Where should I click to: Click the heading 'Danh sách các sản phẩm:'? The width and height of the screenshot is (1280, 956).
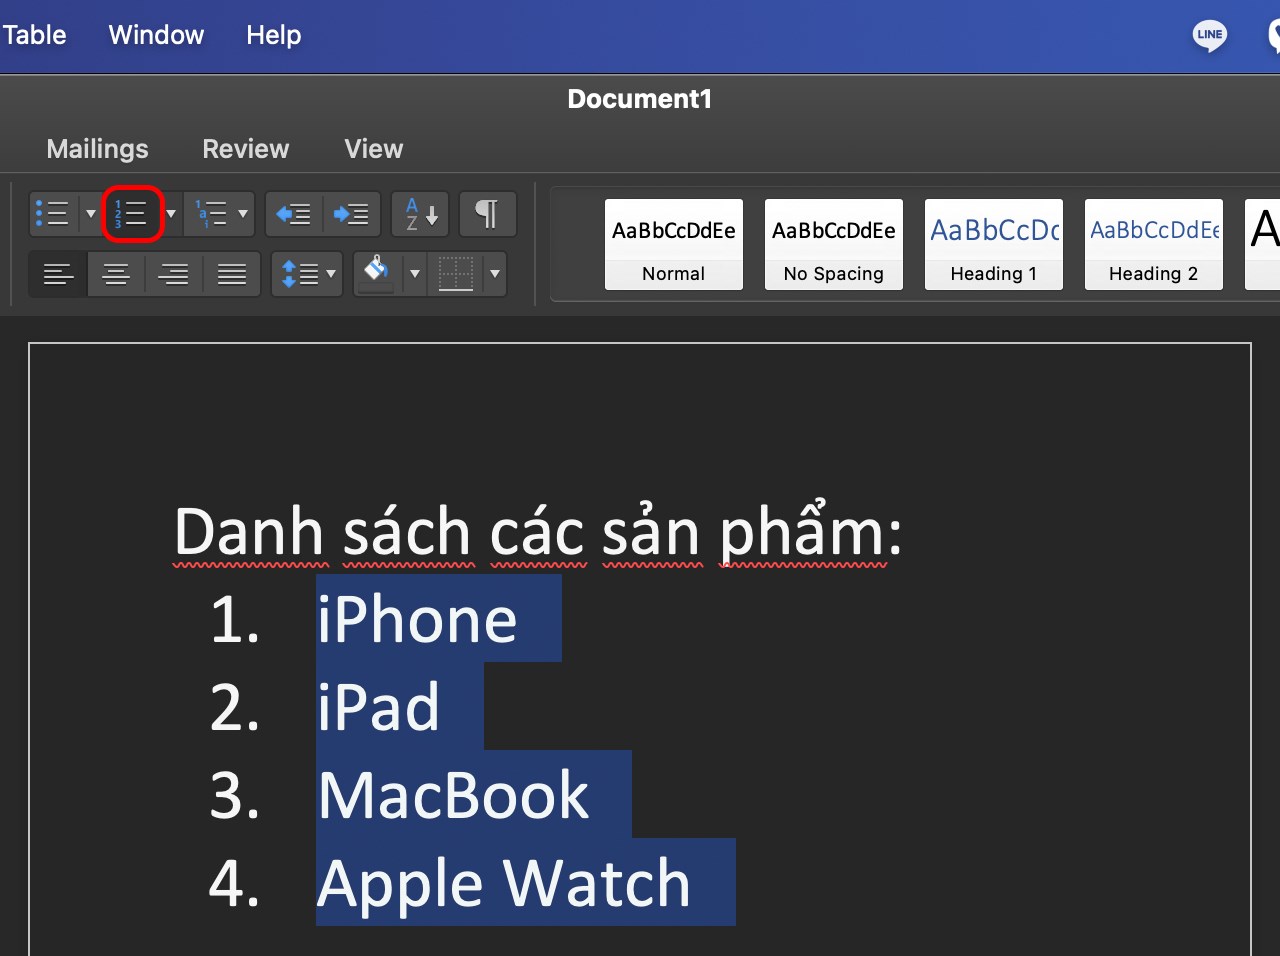click(x=538, y=532)
